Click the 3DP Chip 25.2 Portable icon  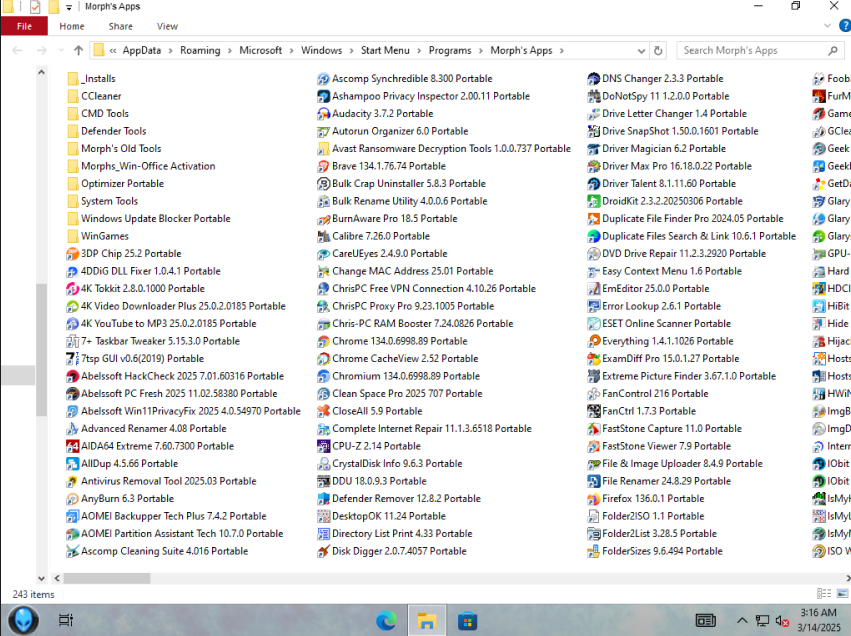(x=72, y=254)
